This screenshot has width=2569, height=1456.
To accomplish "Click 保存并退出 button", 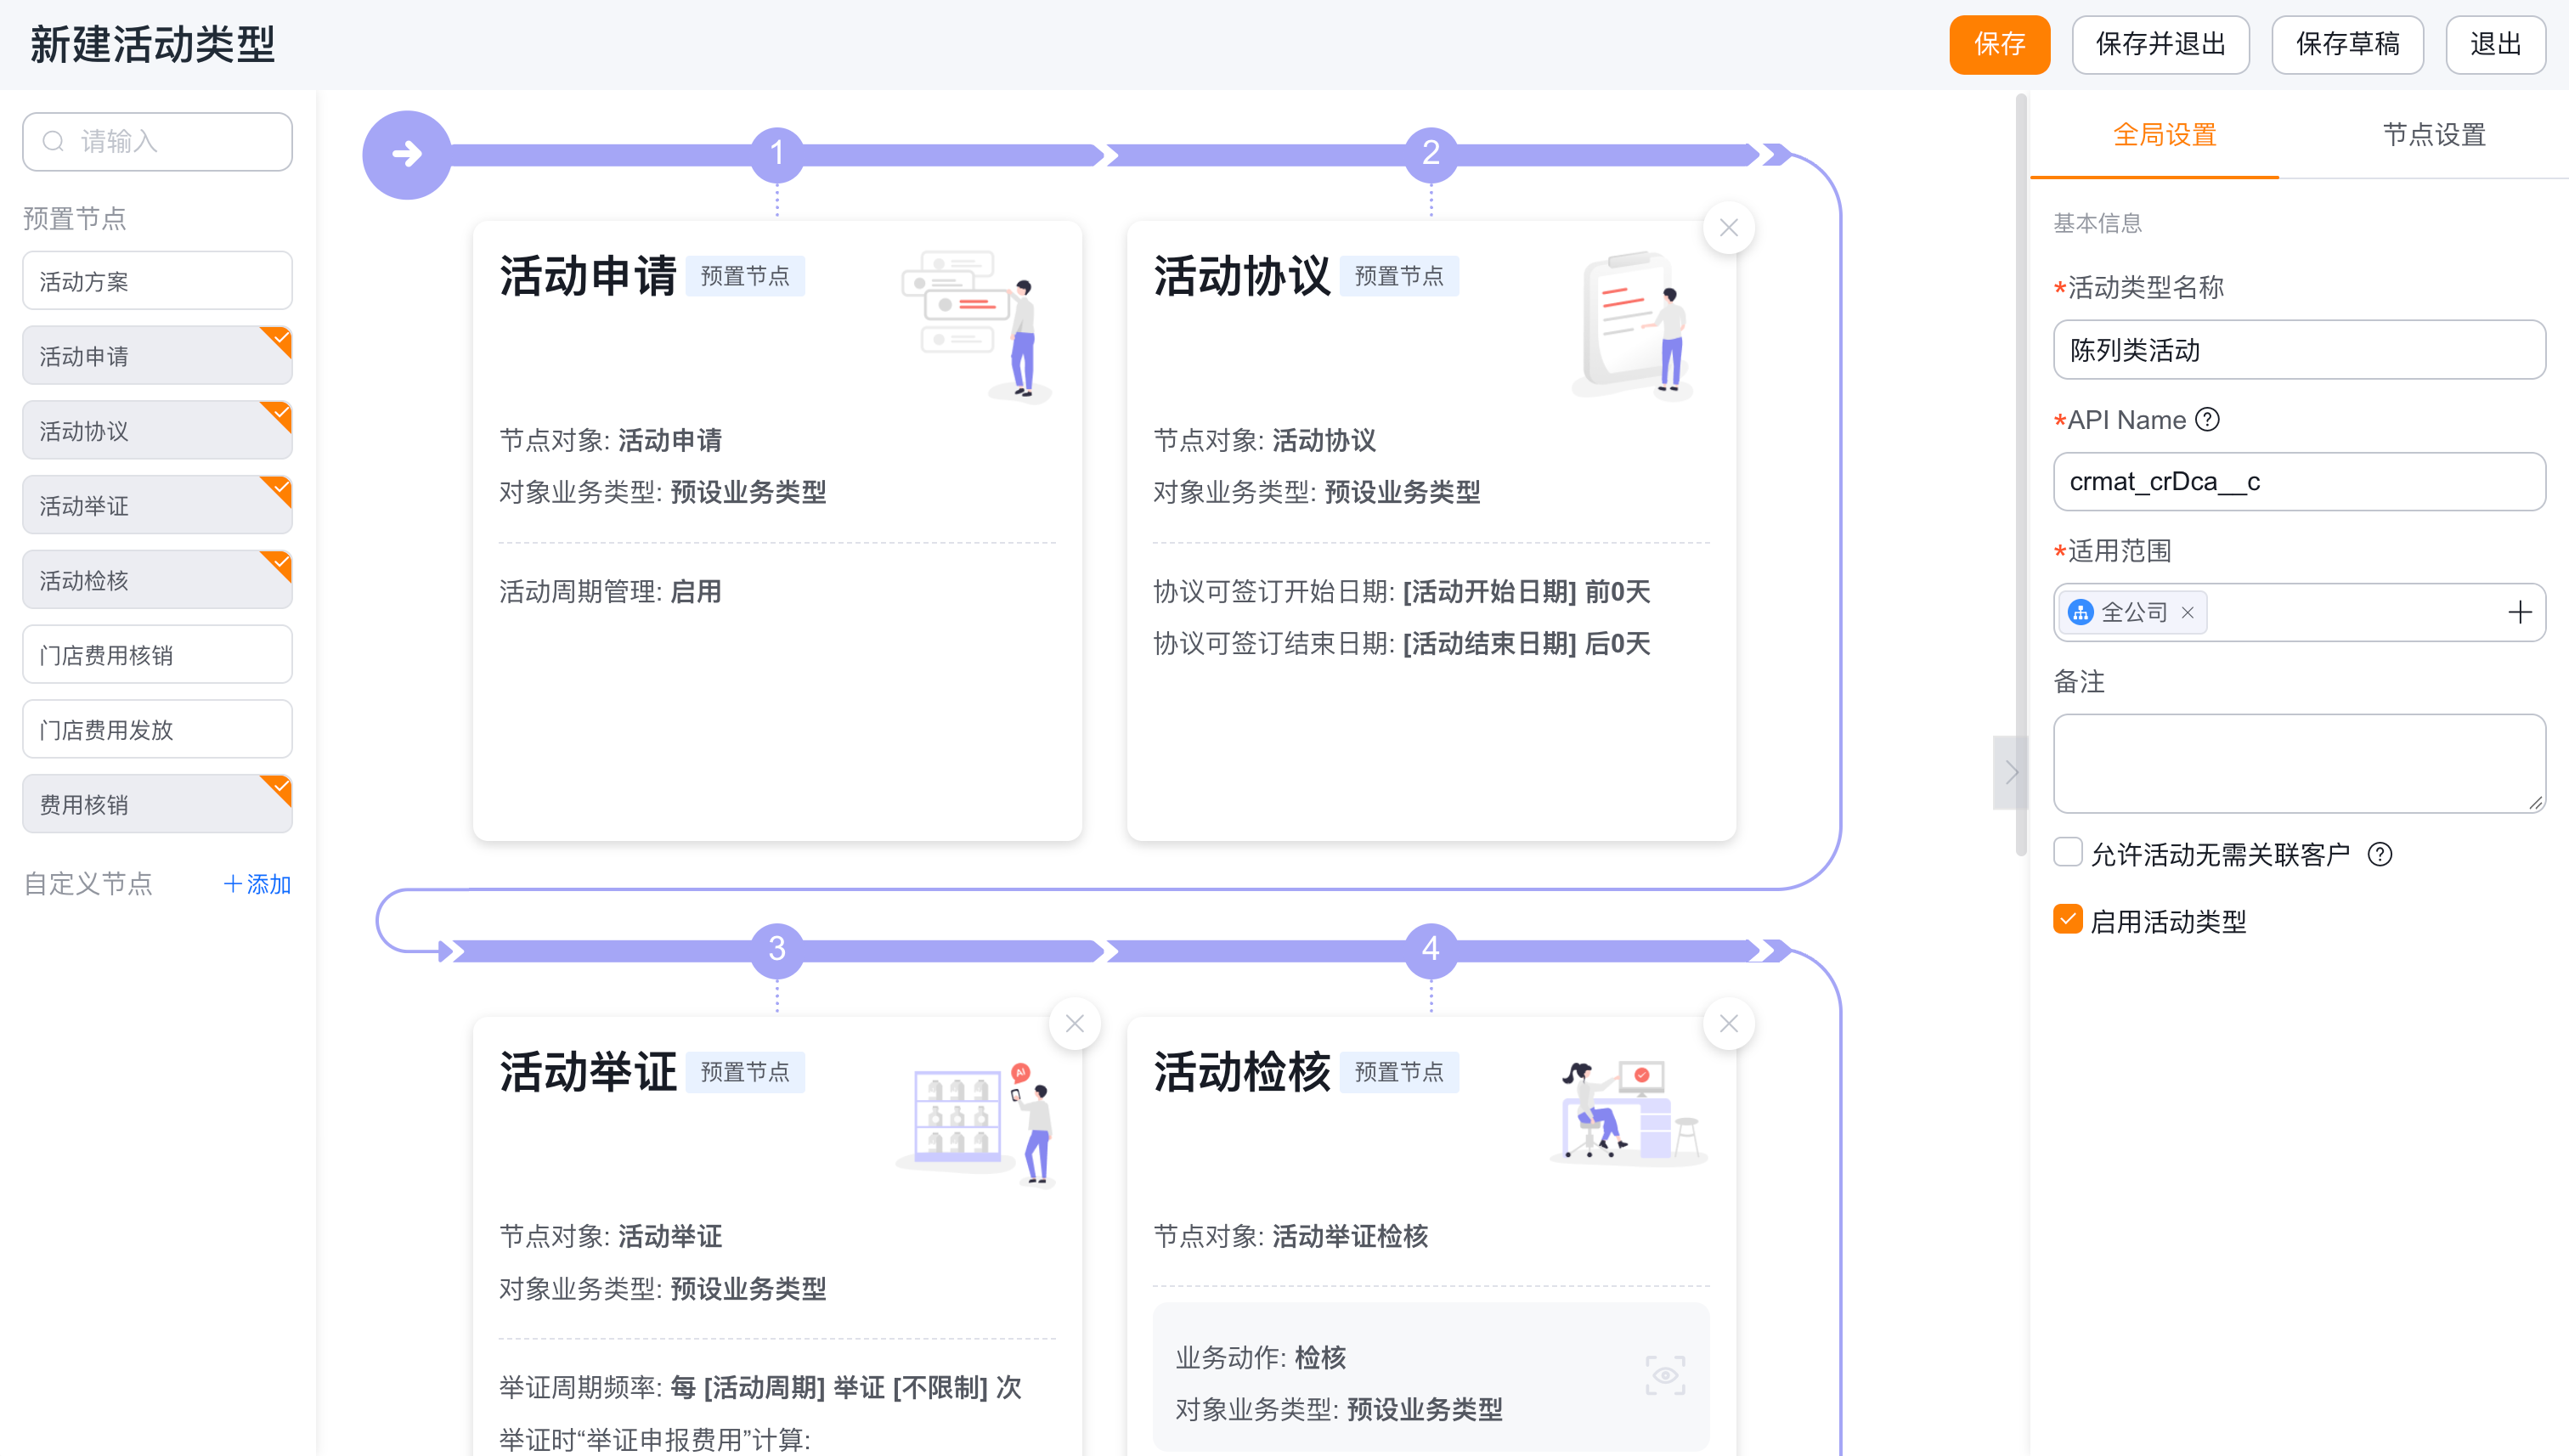I will pyautogui.click(x=2160, y=44).
